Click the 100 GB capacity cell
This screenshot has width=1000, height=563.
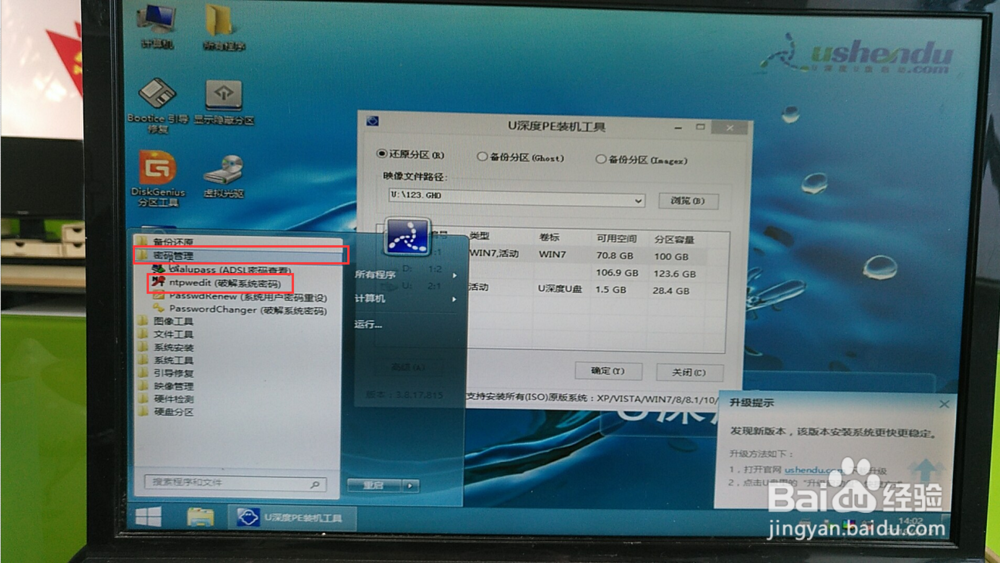pos(672,257)
